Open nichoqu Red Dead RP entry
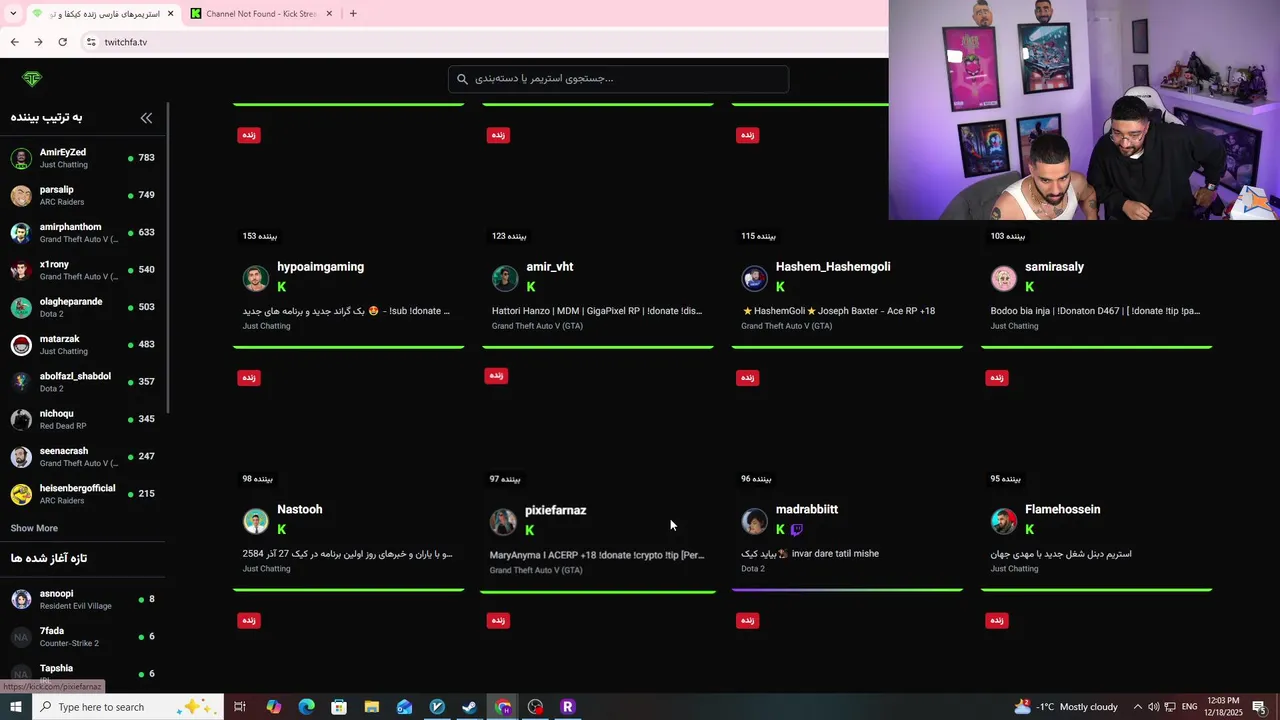 click(x=83, y=419)
